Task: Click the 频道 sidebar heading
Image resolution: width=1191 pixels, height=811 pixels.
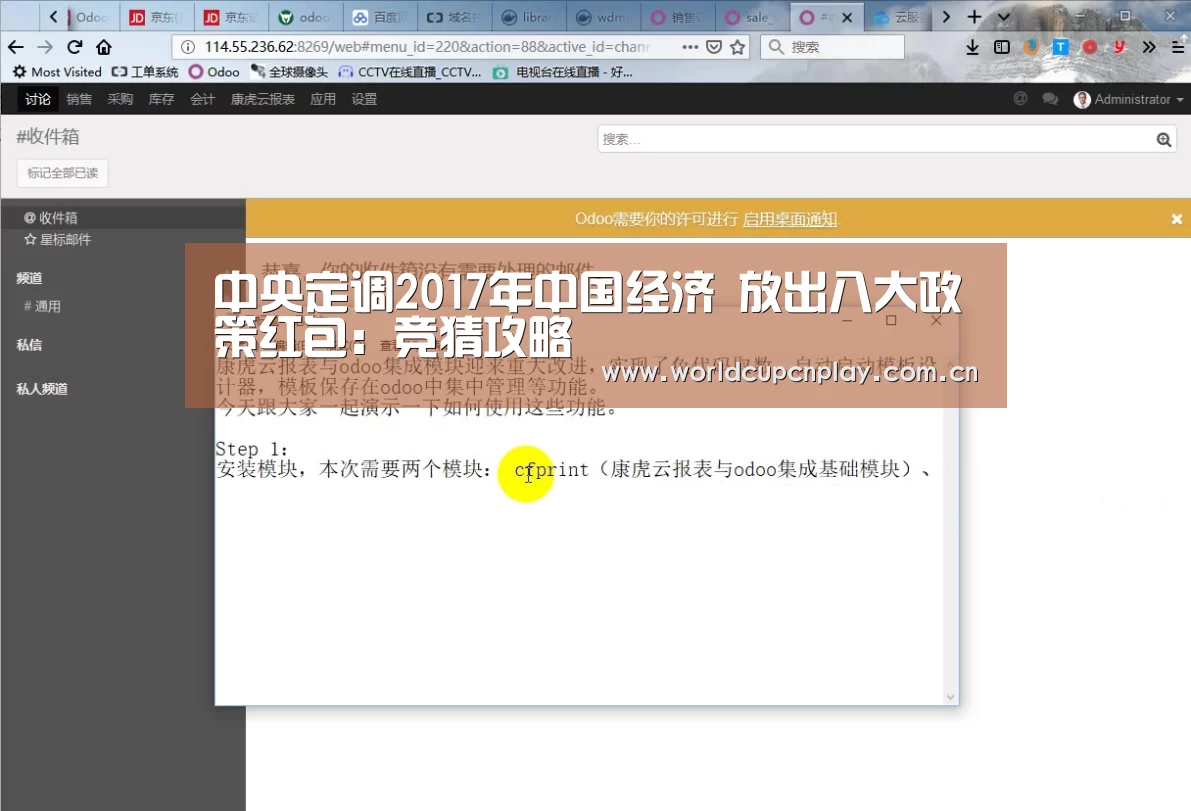Action: [29, 278]
